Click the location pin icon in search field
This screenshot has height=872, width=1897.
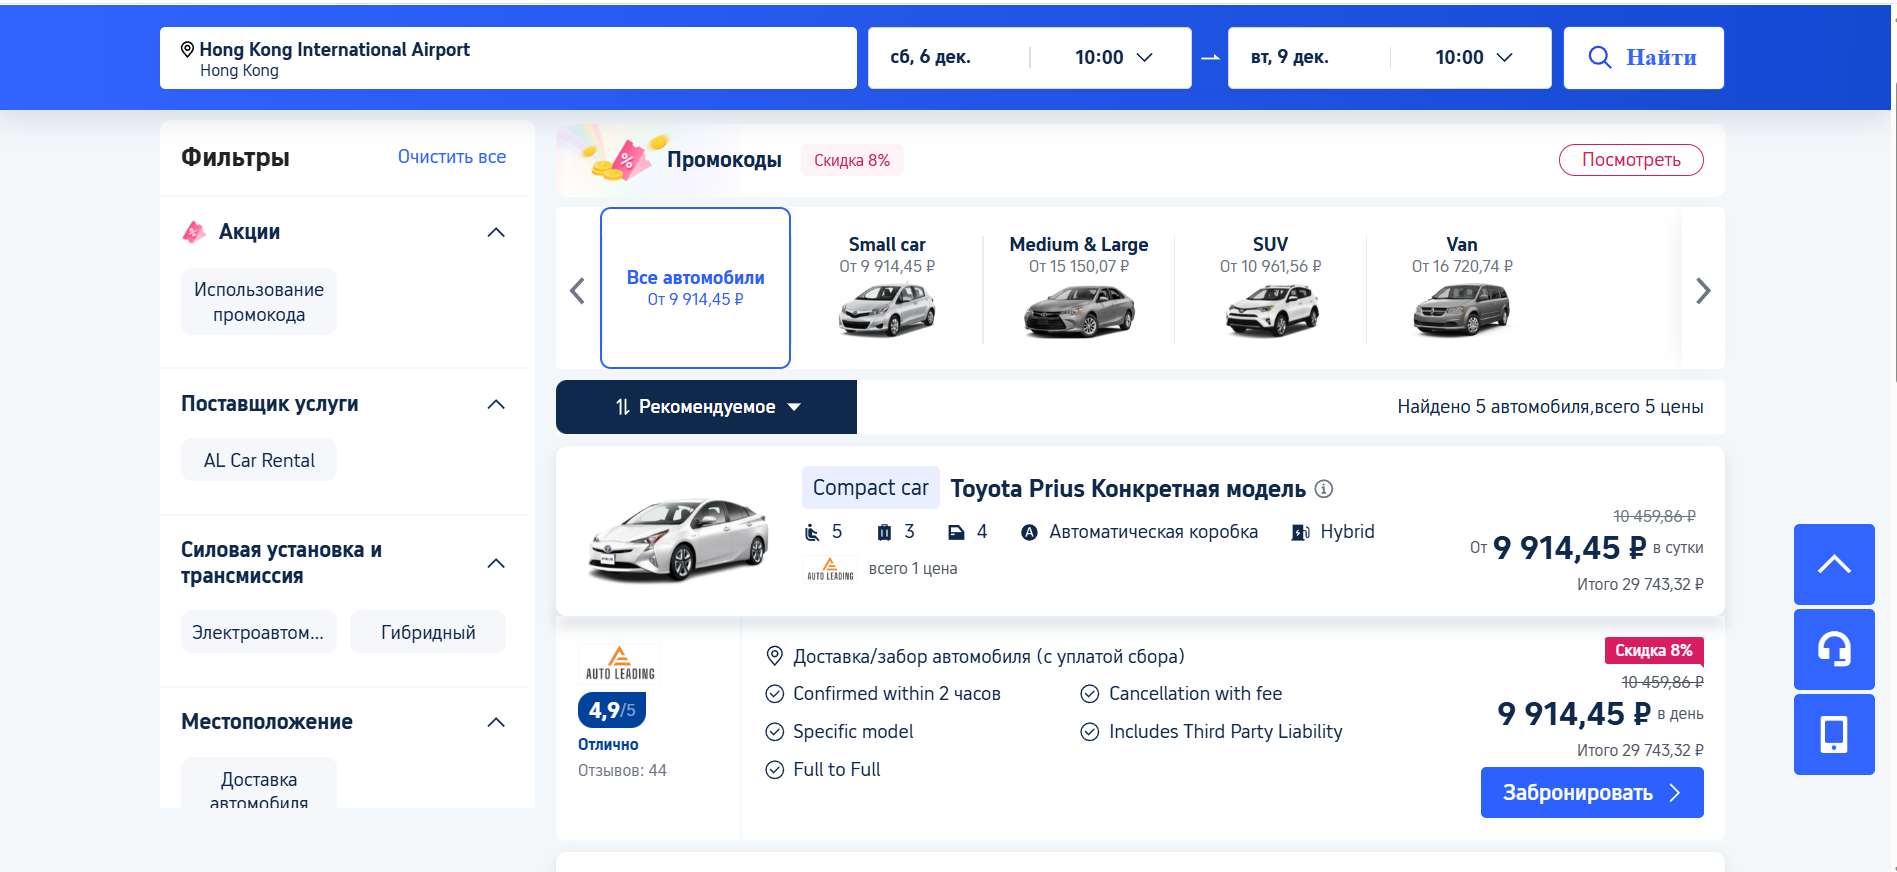pyautogui.click(x=187, y=49)
